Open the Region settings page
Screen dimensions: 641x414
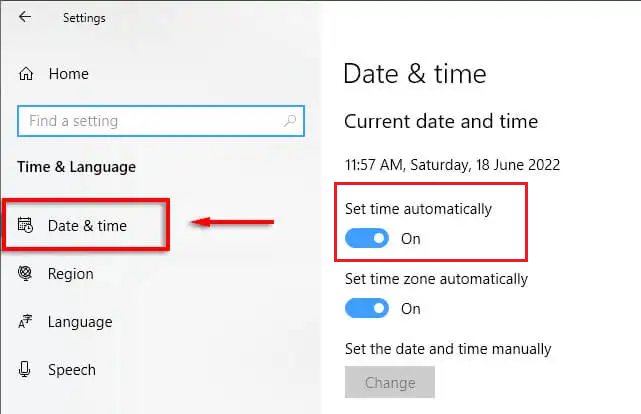coord(70,274)
